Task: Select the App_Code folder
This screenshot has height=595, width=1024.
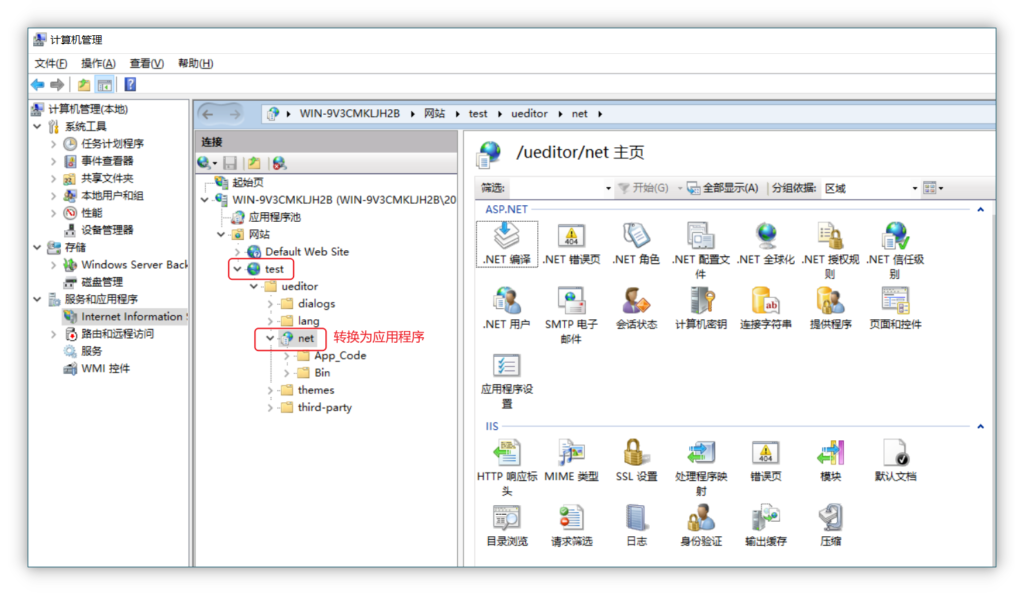Action: 340,356
